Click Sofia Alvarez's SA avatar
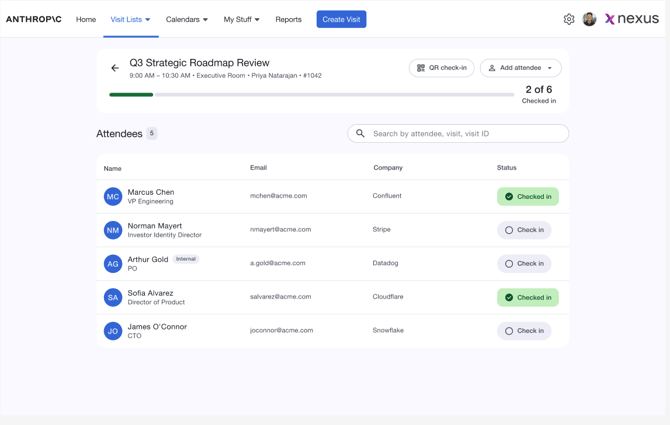670x425 pixels. click(113, 297)
